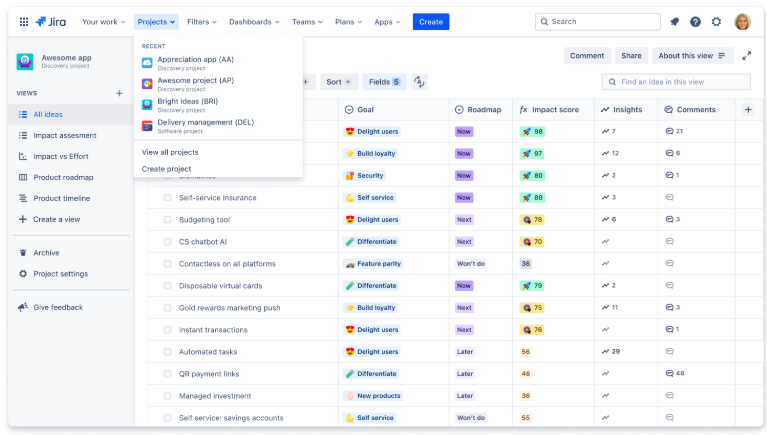The image size is (767, 435).
Task: Open the help question mark icon
Action: point(695,22)
